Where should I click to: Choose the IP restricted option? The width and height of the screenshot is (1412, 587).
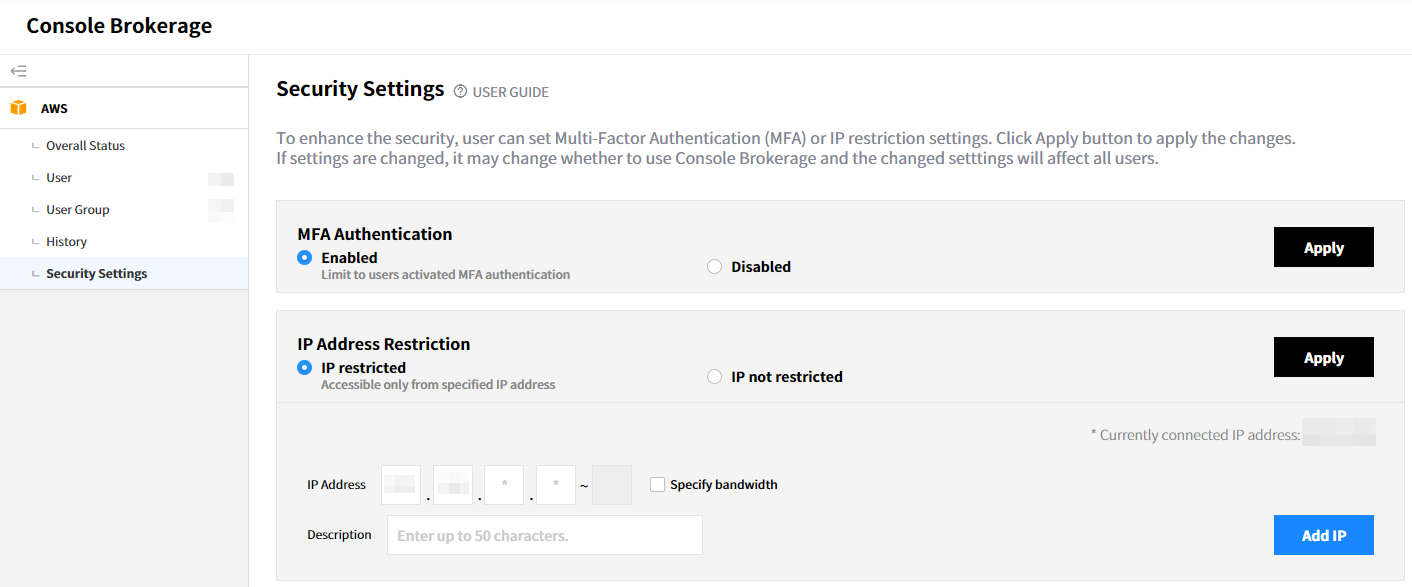pos(305,368)
